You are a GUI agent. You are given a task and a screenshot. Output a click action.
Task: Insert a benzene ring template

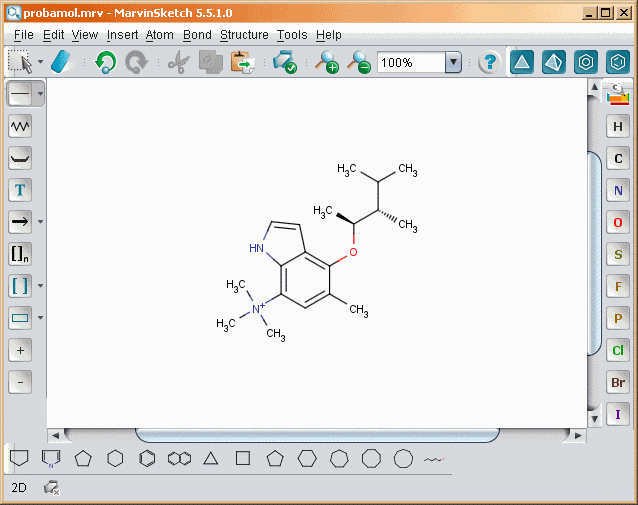147,459
